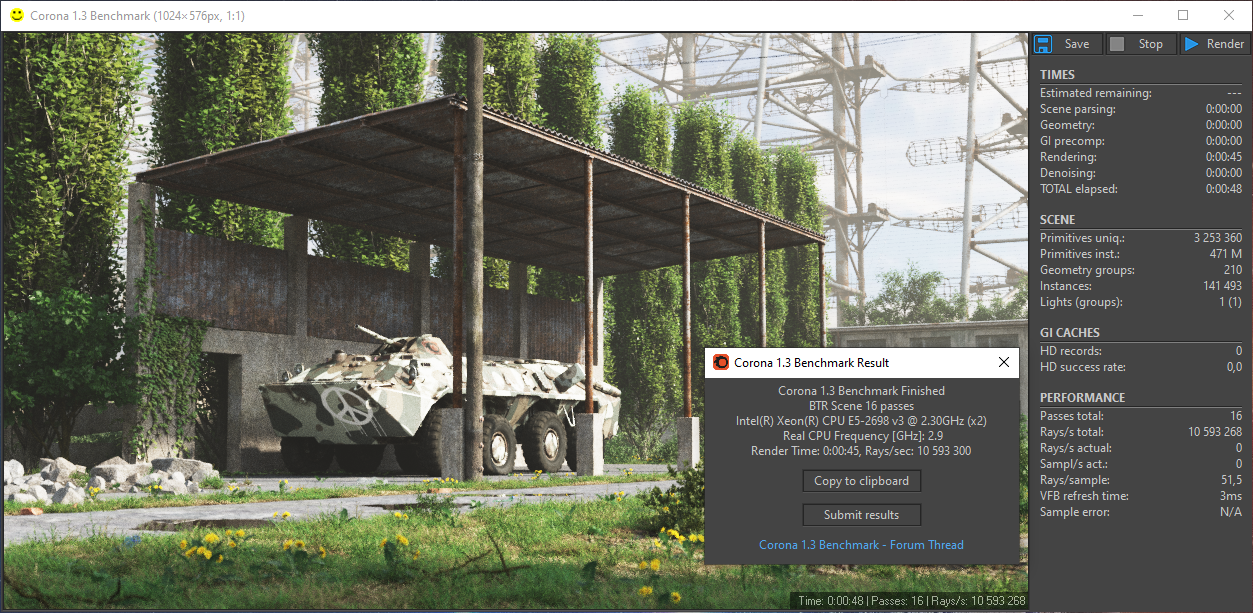Click the Intel Xeon CPU E5-2698 v3 line
Viewport: 1253px width, 613px height.
click(861, 421)
